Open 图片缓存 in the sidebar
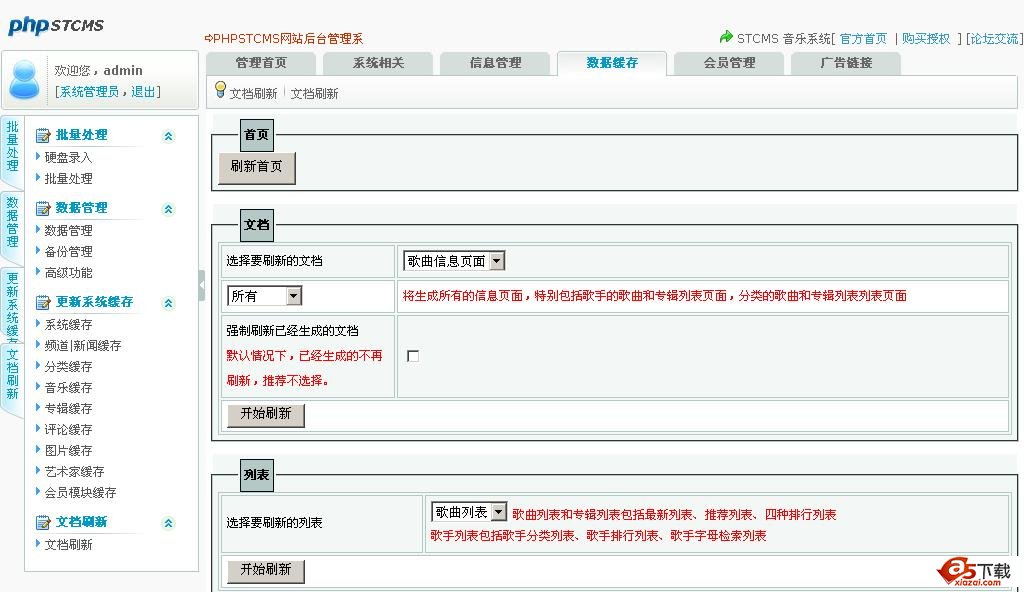Screen dimensions: 1024x592 (68, 450)
